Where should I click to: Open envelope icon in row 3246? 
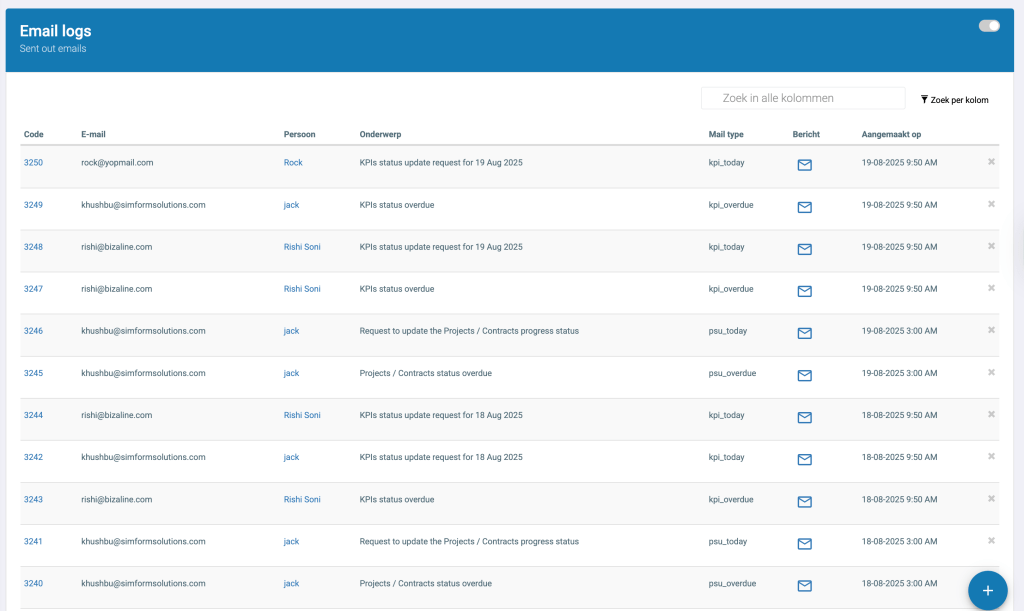pos(804,333)
